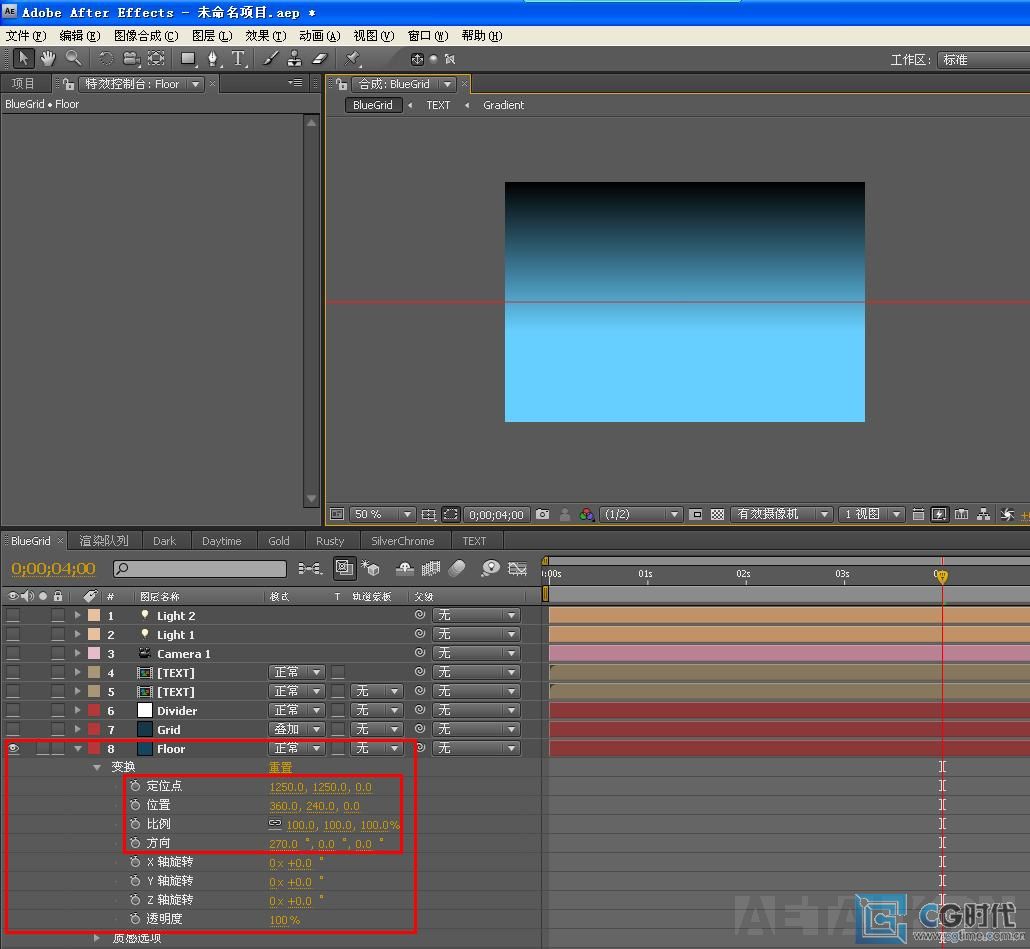Select the Pan Behind tool

pyautogui.click(x=156, y=58)
